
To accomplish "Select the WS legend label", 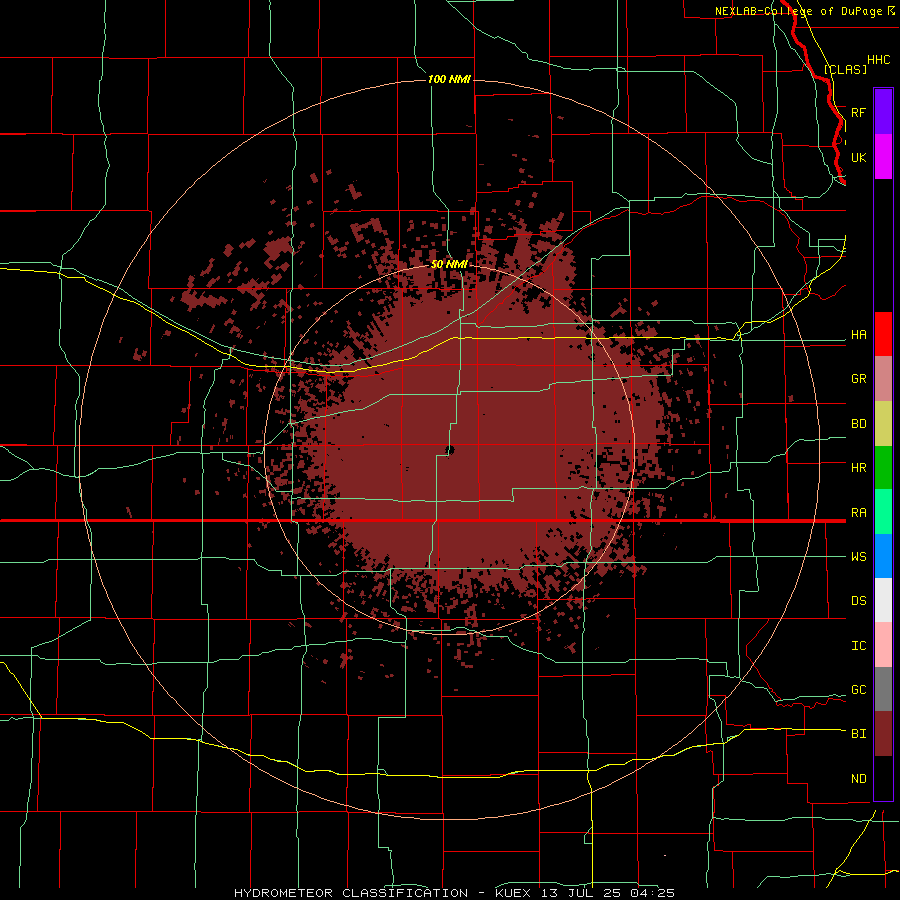I will tap(858, 556).
